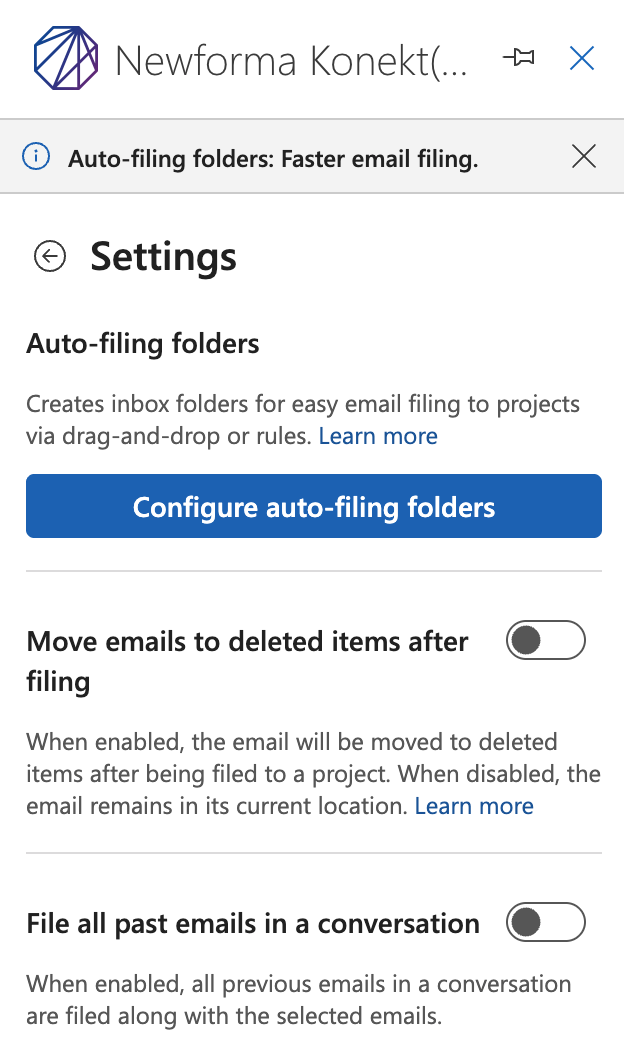Click the Faster email filing banner text
This screenshot has height=1044, width=624.
click(273, 158)
